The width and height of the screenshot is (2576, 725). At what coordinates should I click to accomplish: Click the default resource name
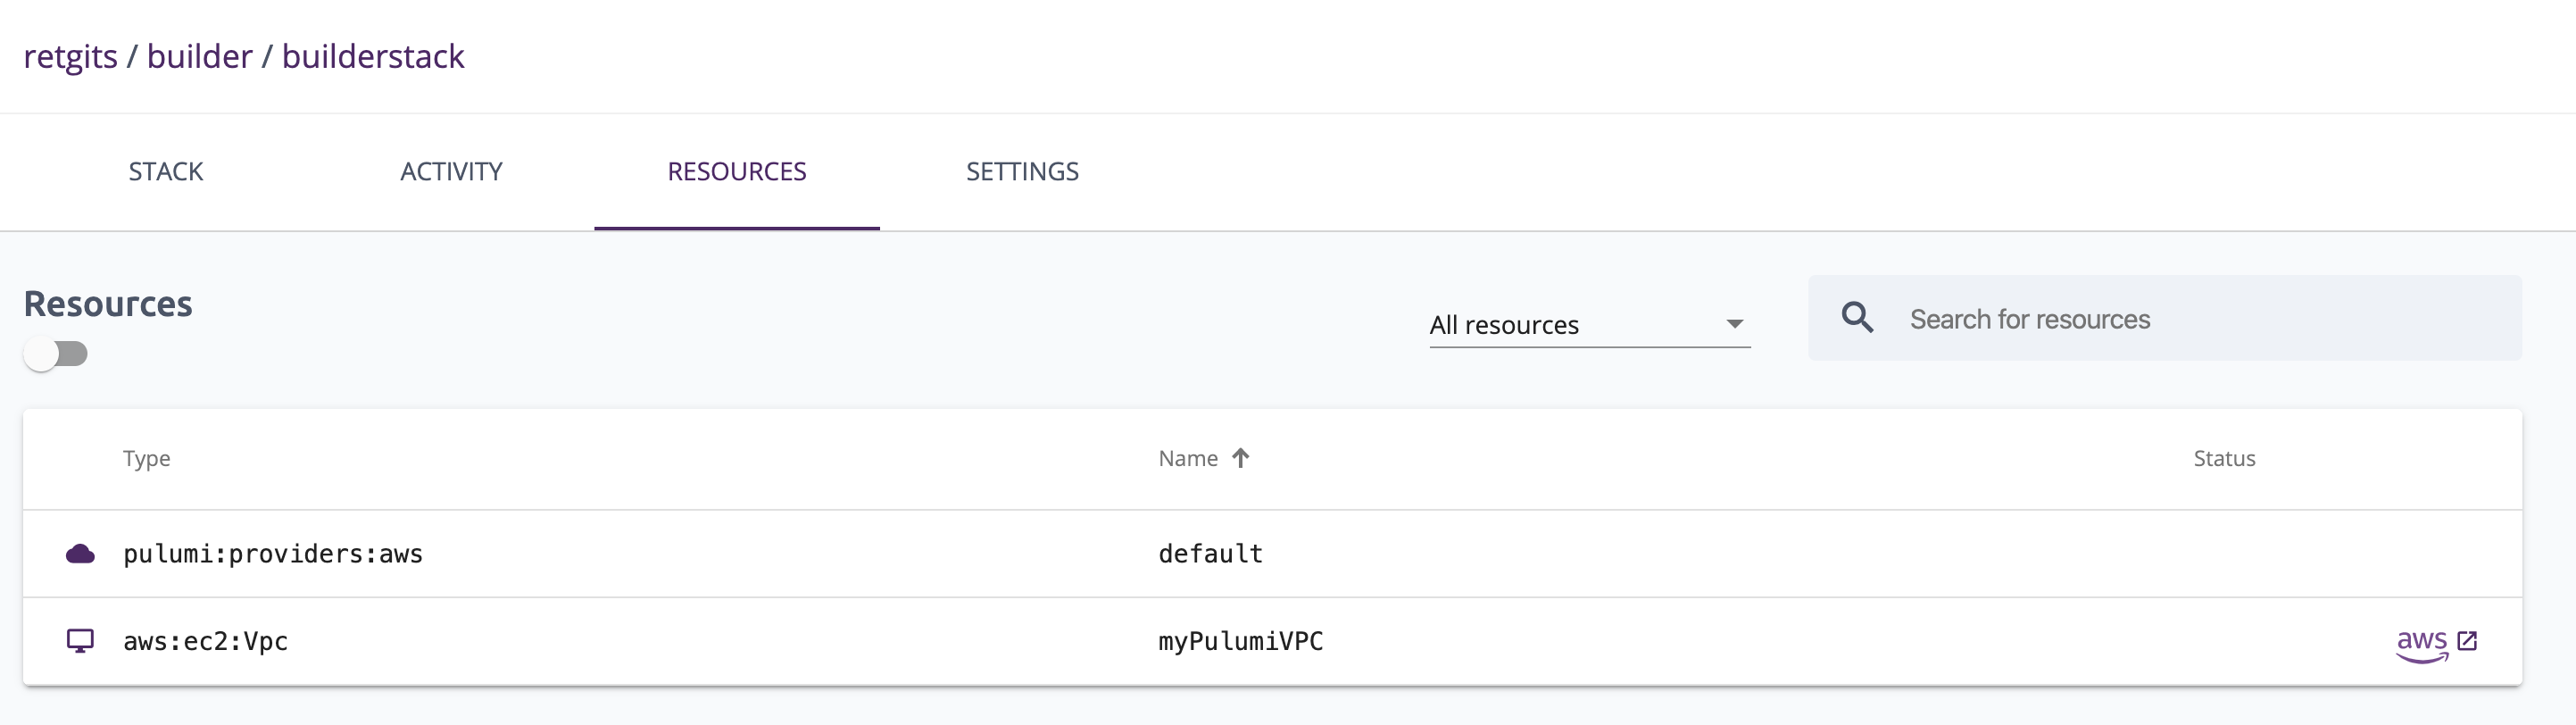pyautogui.click(x=1210, y=554)
